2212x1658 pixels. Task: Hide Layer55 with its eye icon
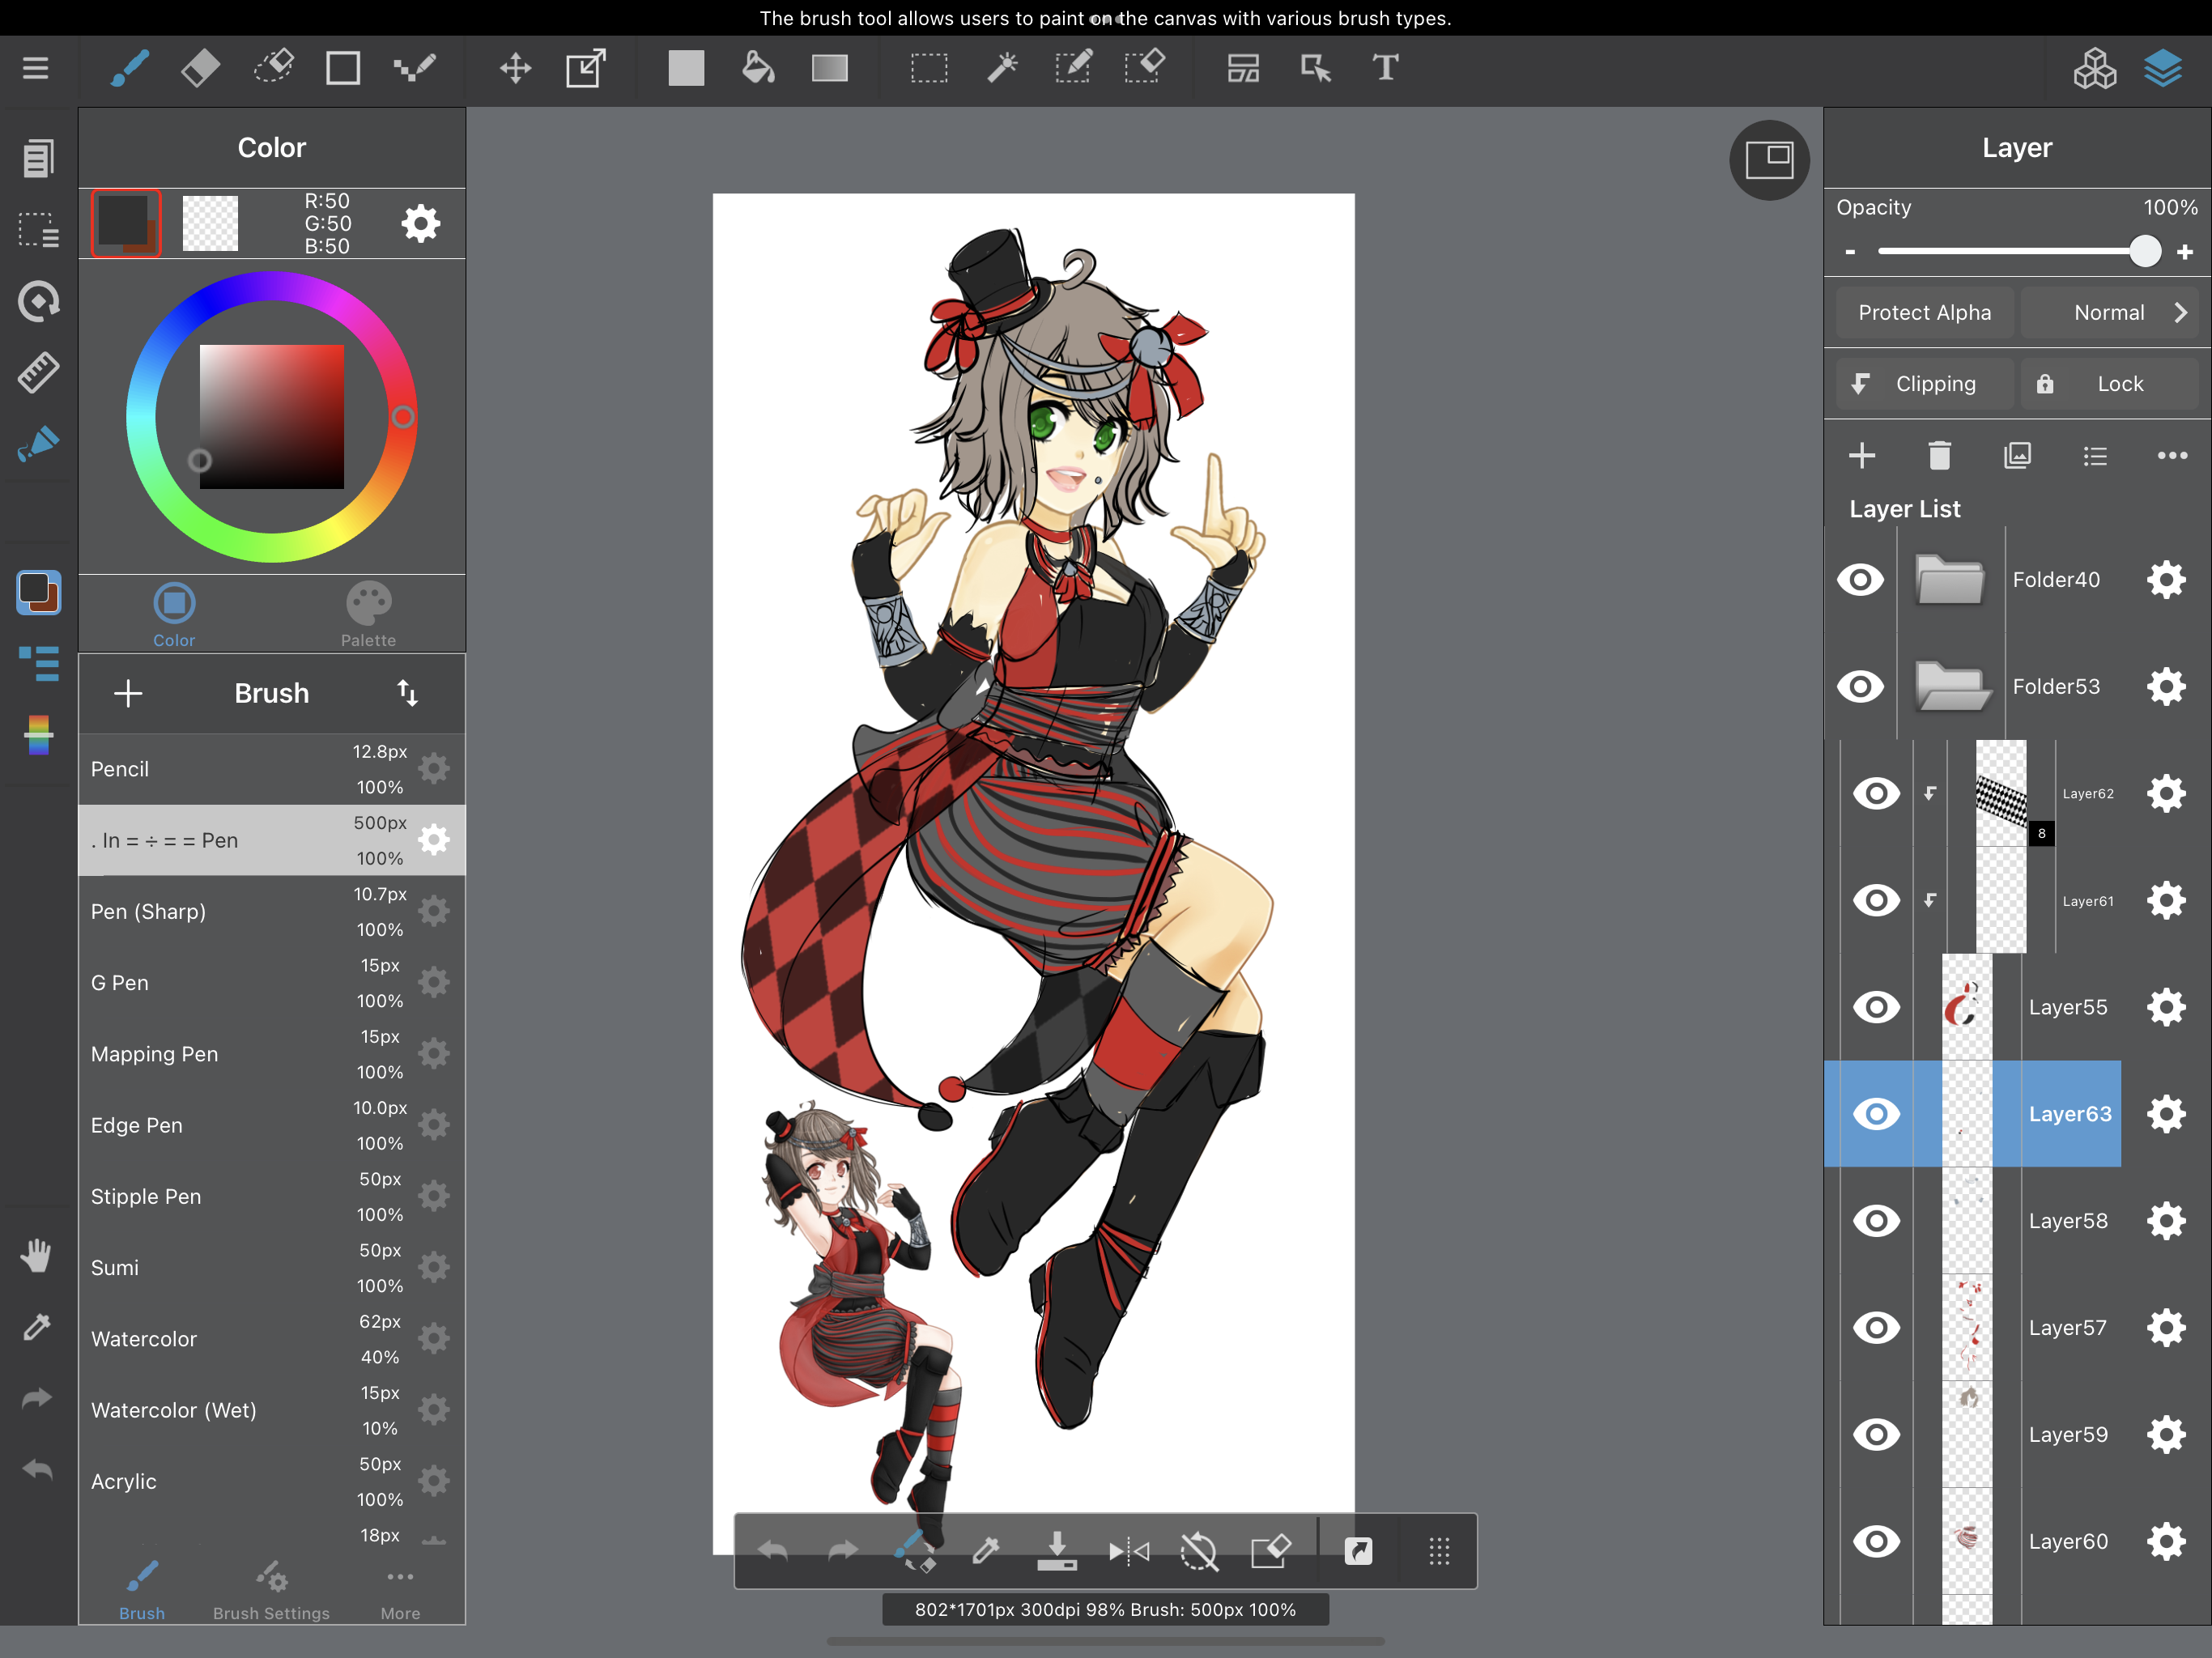tap(1876, 1007)
